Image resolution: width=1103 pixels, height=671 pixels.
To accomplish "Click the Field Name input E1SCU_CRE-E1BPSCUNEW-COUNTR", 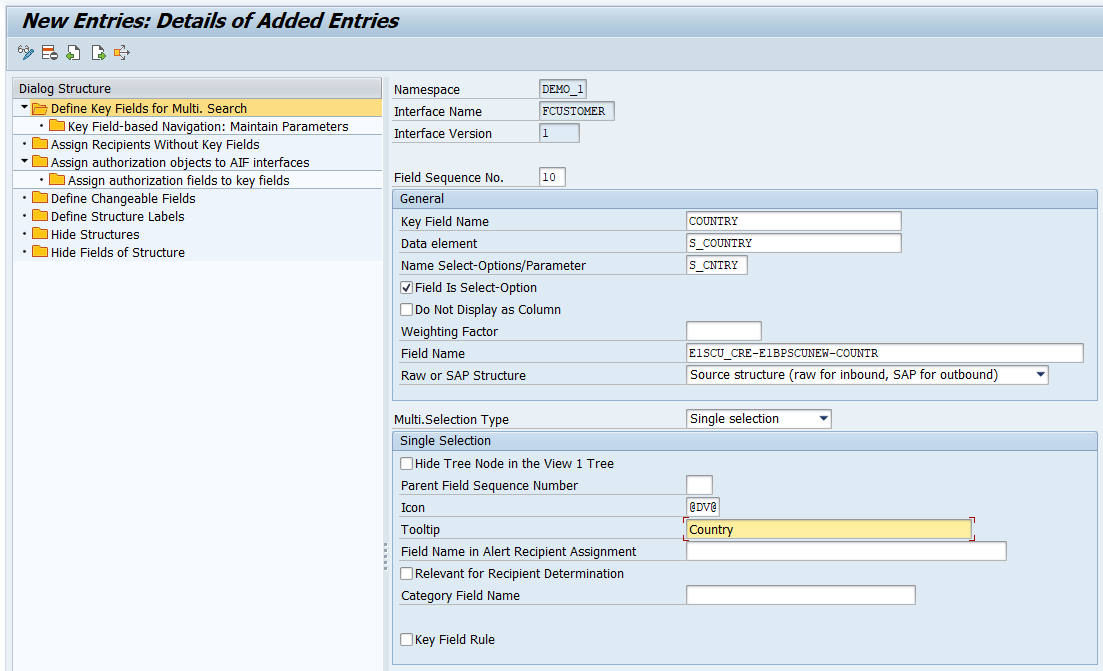I will pyautogui.click(x=885, y=353).
